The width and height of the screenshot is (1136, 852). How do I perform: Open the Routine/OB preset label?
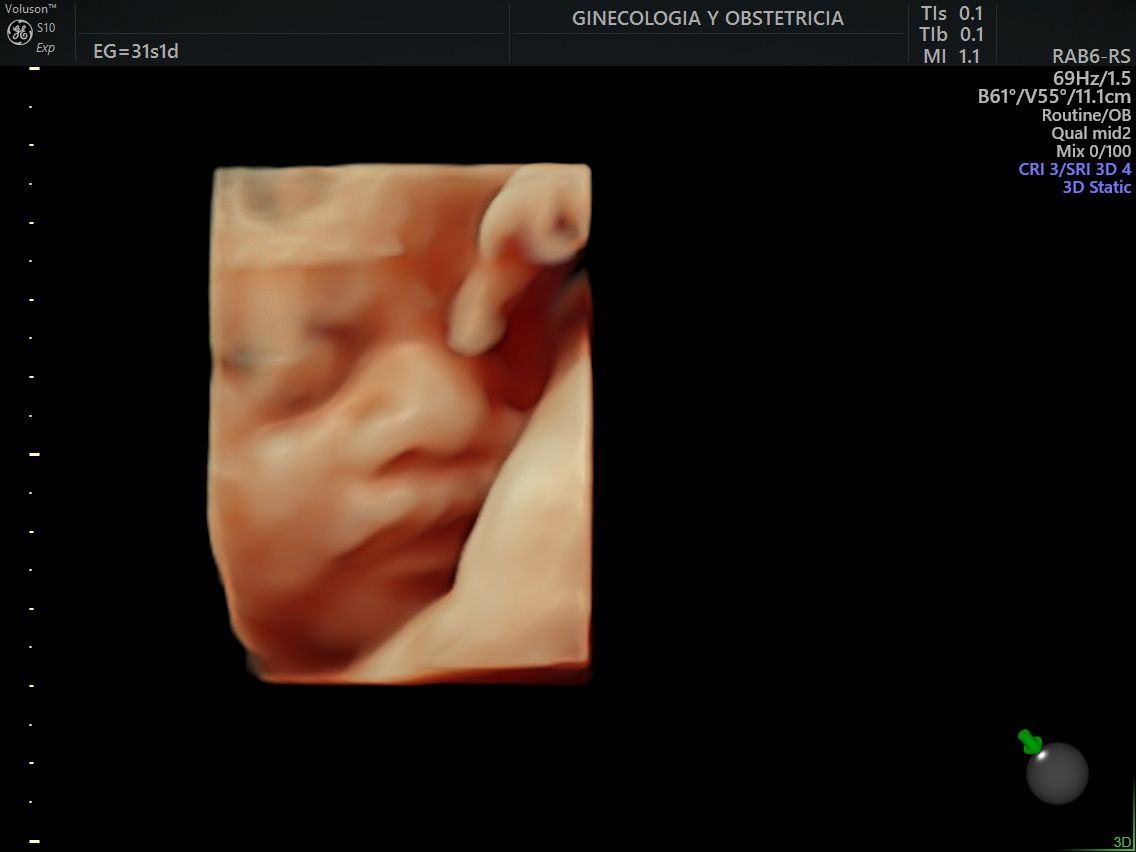click(x=1086, y=115)
